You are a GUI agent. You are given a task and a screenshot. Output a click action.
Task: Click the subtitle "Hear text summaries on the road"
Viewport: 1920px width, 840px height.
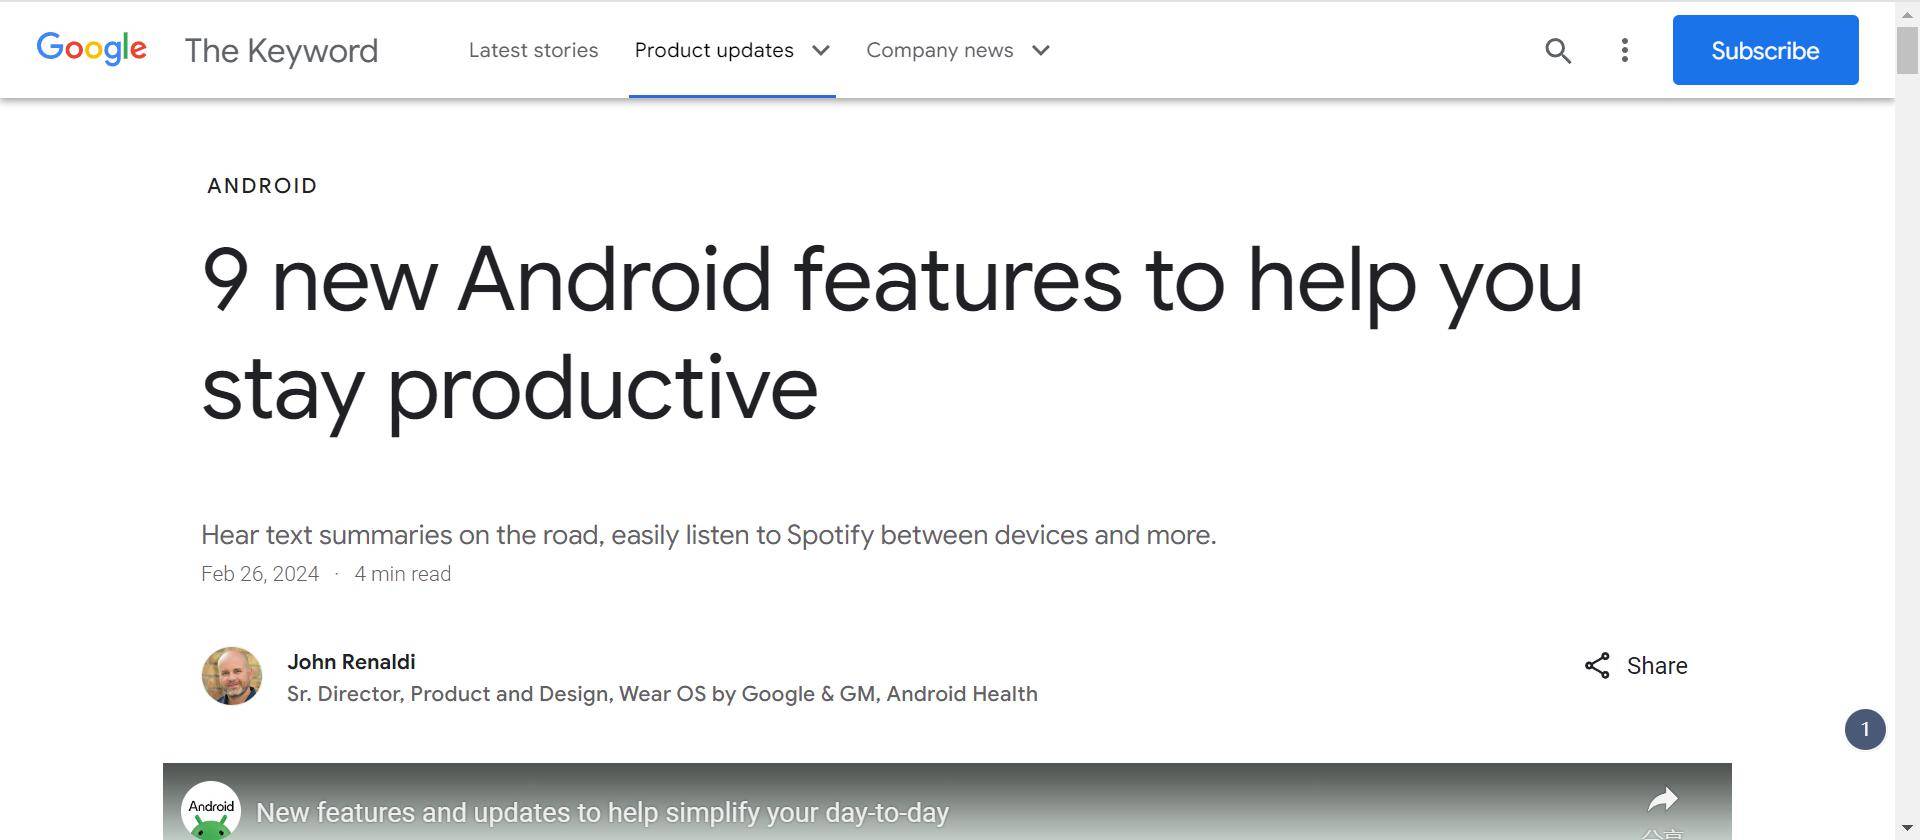point(708,535)
